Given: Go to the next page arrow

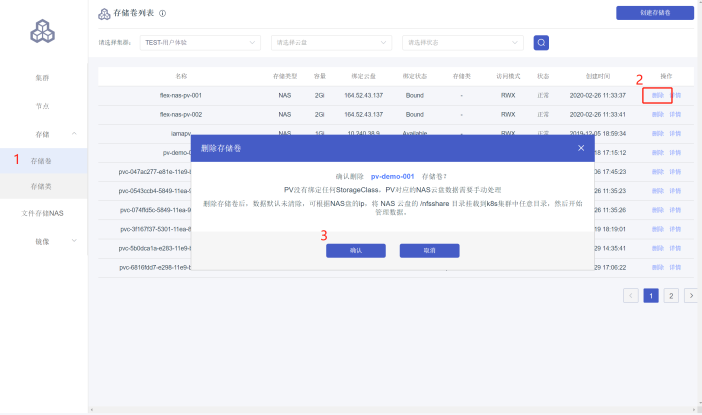Looking at the screenshot, I should pyautogui.click(x=690, y=296).
